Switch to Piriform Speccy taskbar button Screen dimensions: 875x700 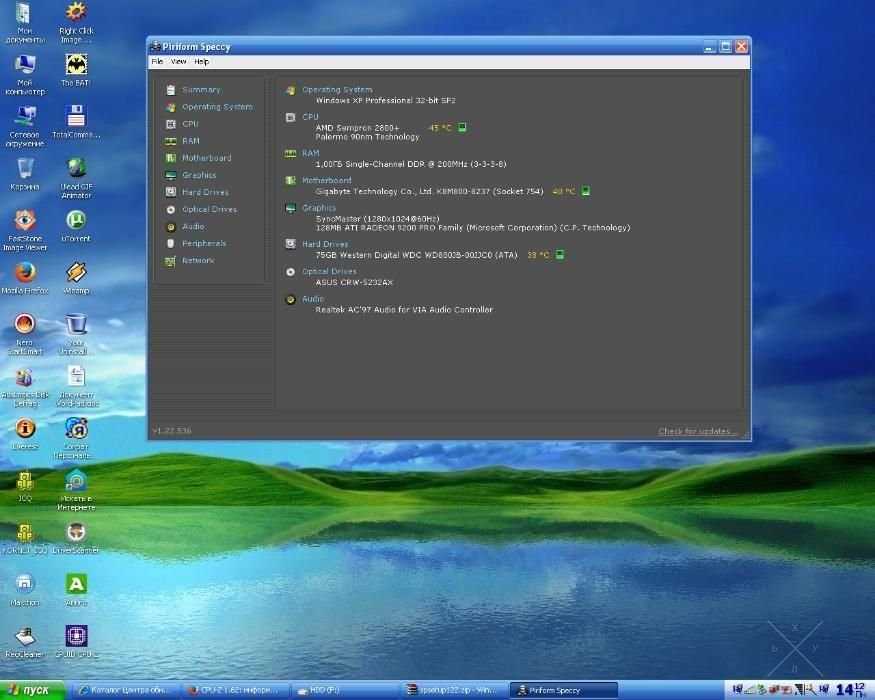[563, 691]
